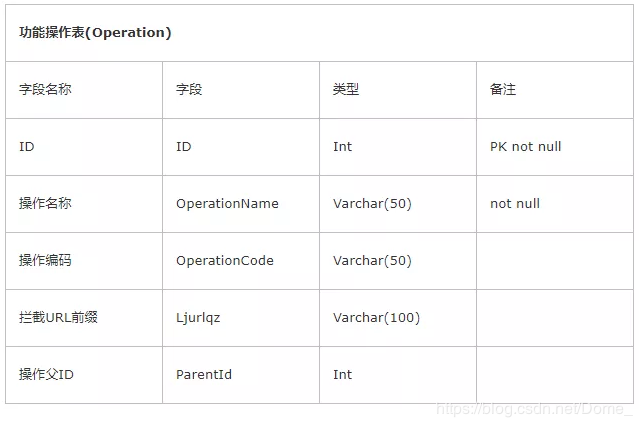Click the 备注 column header
The height and width of the screenshot is (427, 642).
(x=503, y=90)
